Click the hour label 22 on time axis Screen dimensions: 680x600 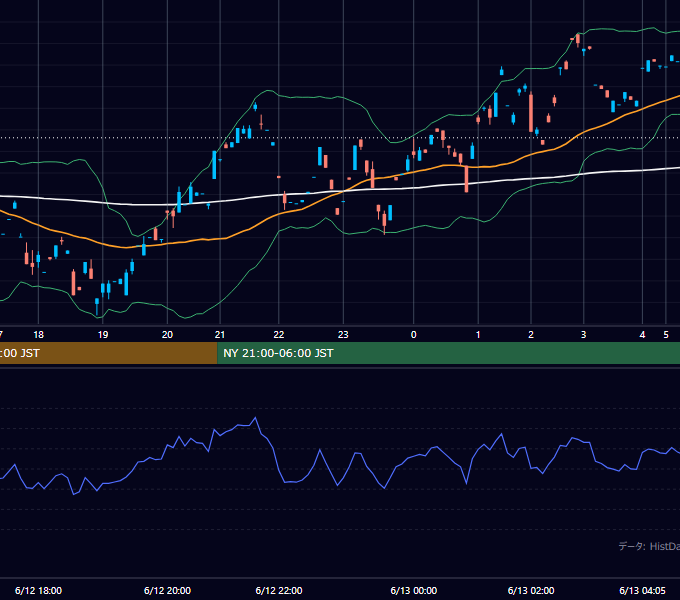(279, 335)
